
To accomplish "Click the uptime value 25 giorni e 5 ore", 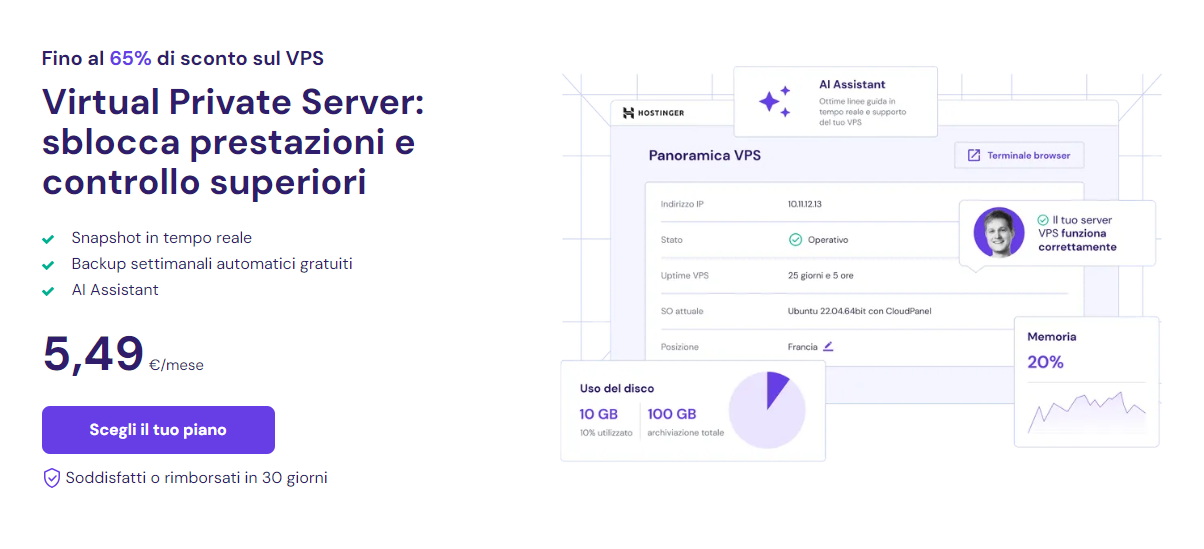I will click(821, 275).
